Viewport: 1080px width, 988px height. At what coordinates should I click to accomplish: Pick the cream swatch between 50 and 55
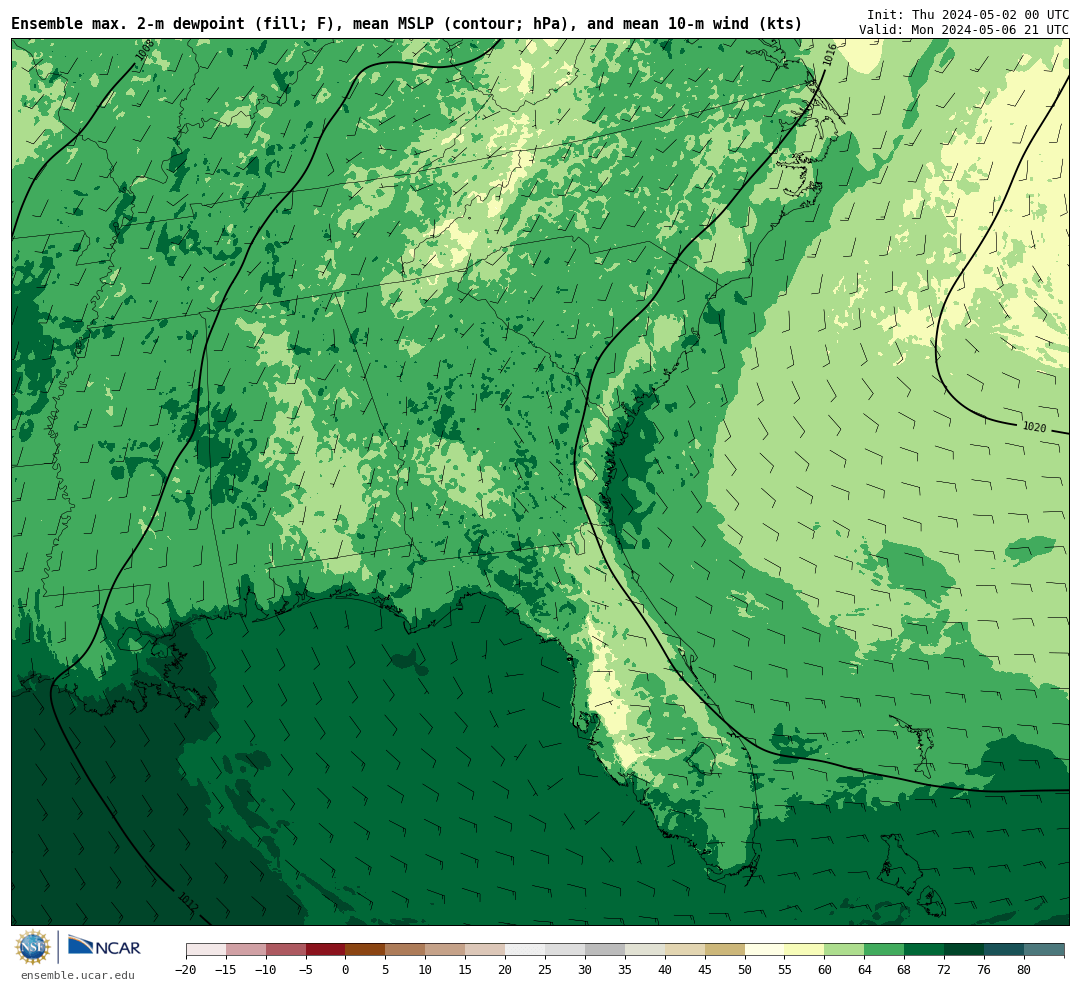765,949
